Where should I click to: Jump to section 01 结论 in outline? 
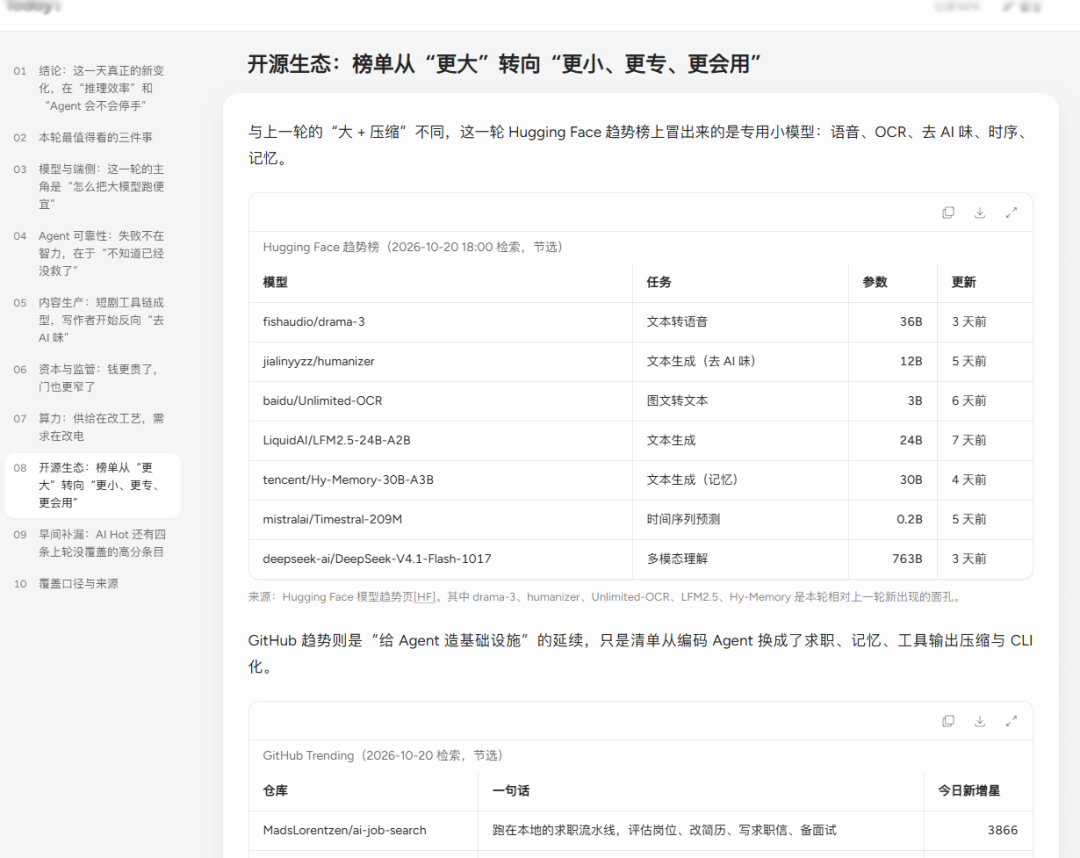tap(93, 88)
